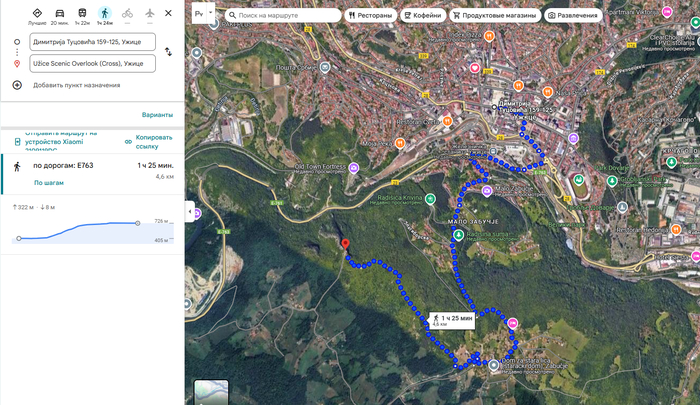Select the public transit travel mode icon

(x=82, y=13)
